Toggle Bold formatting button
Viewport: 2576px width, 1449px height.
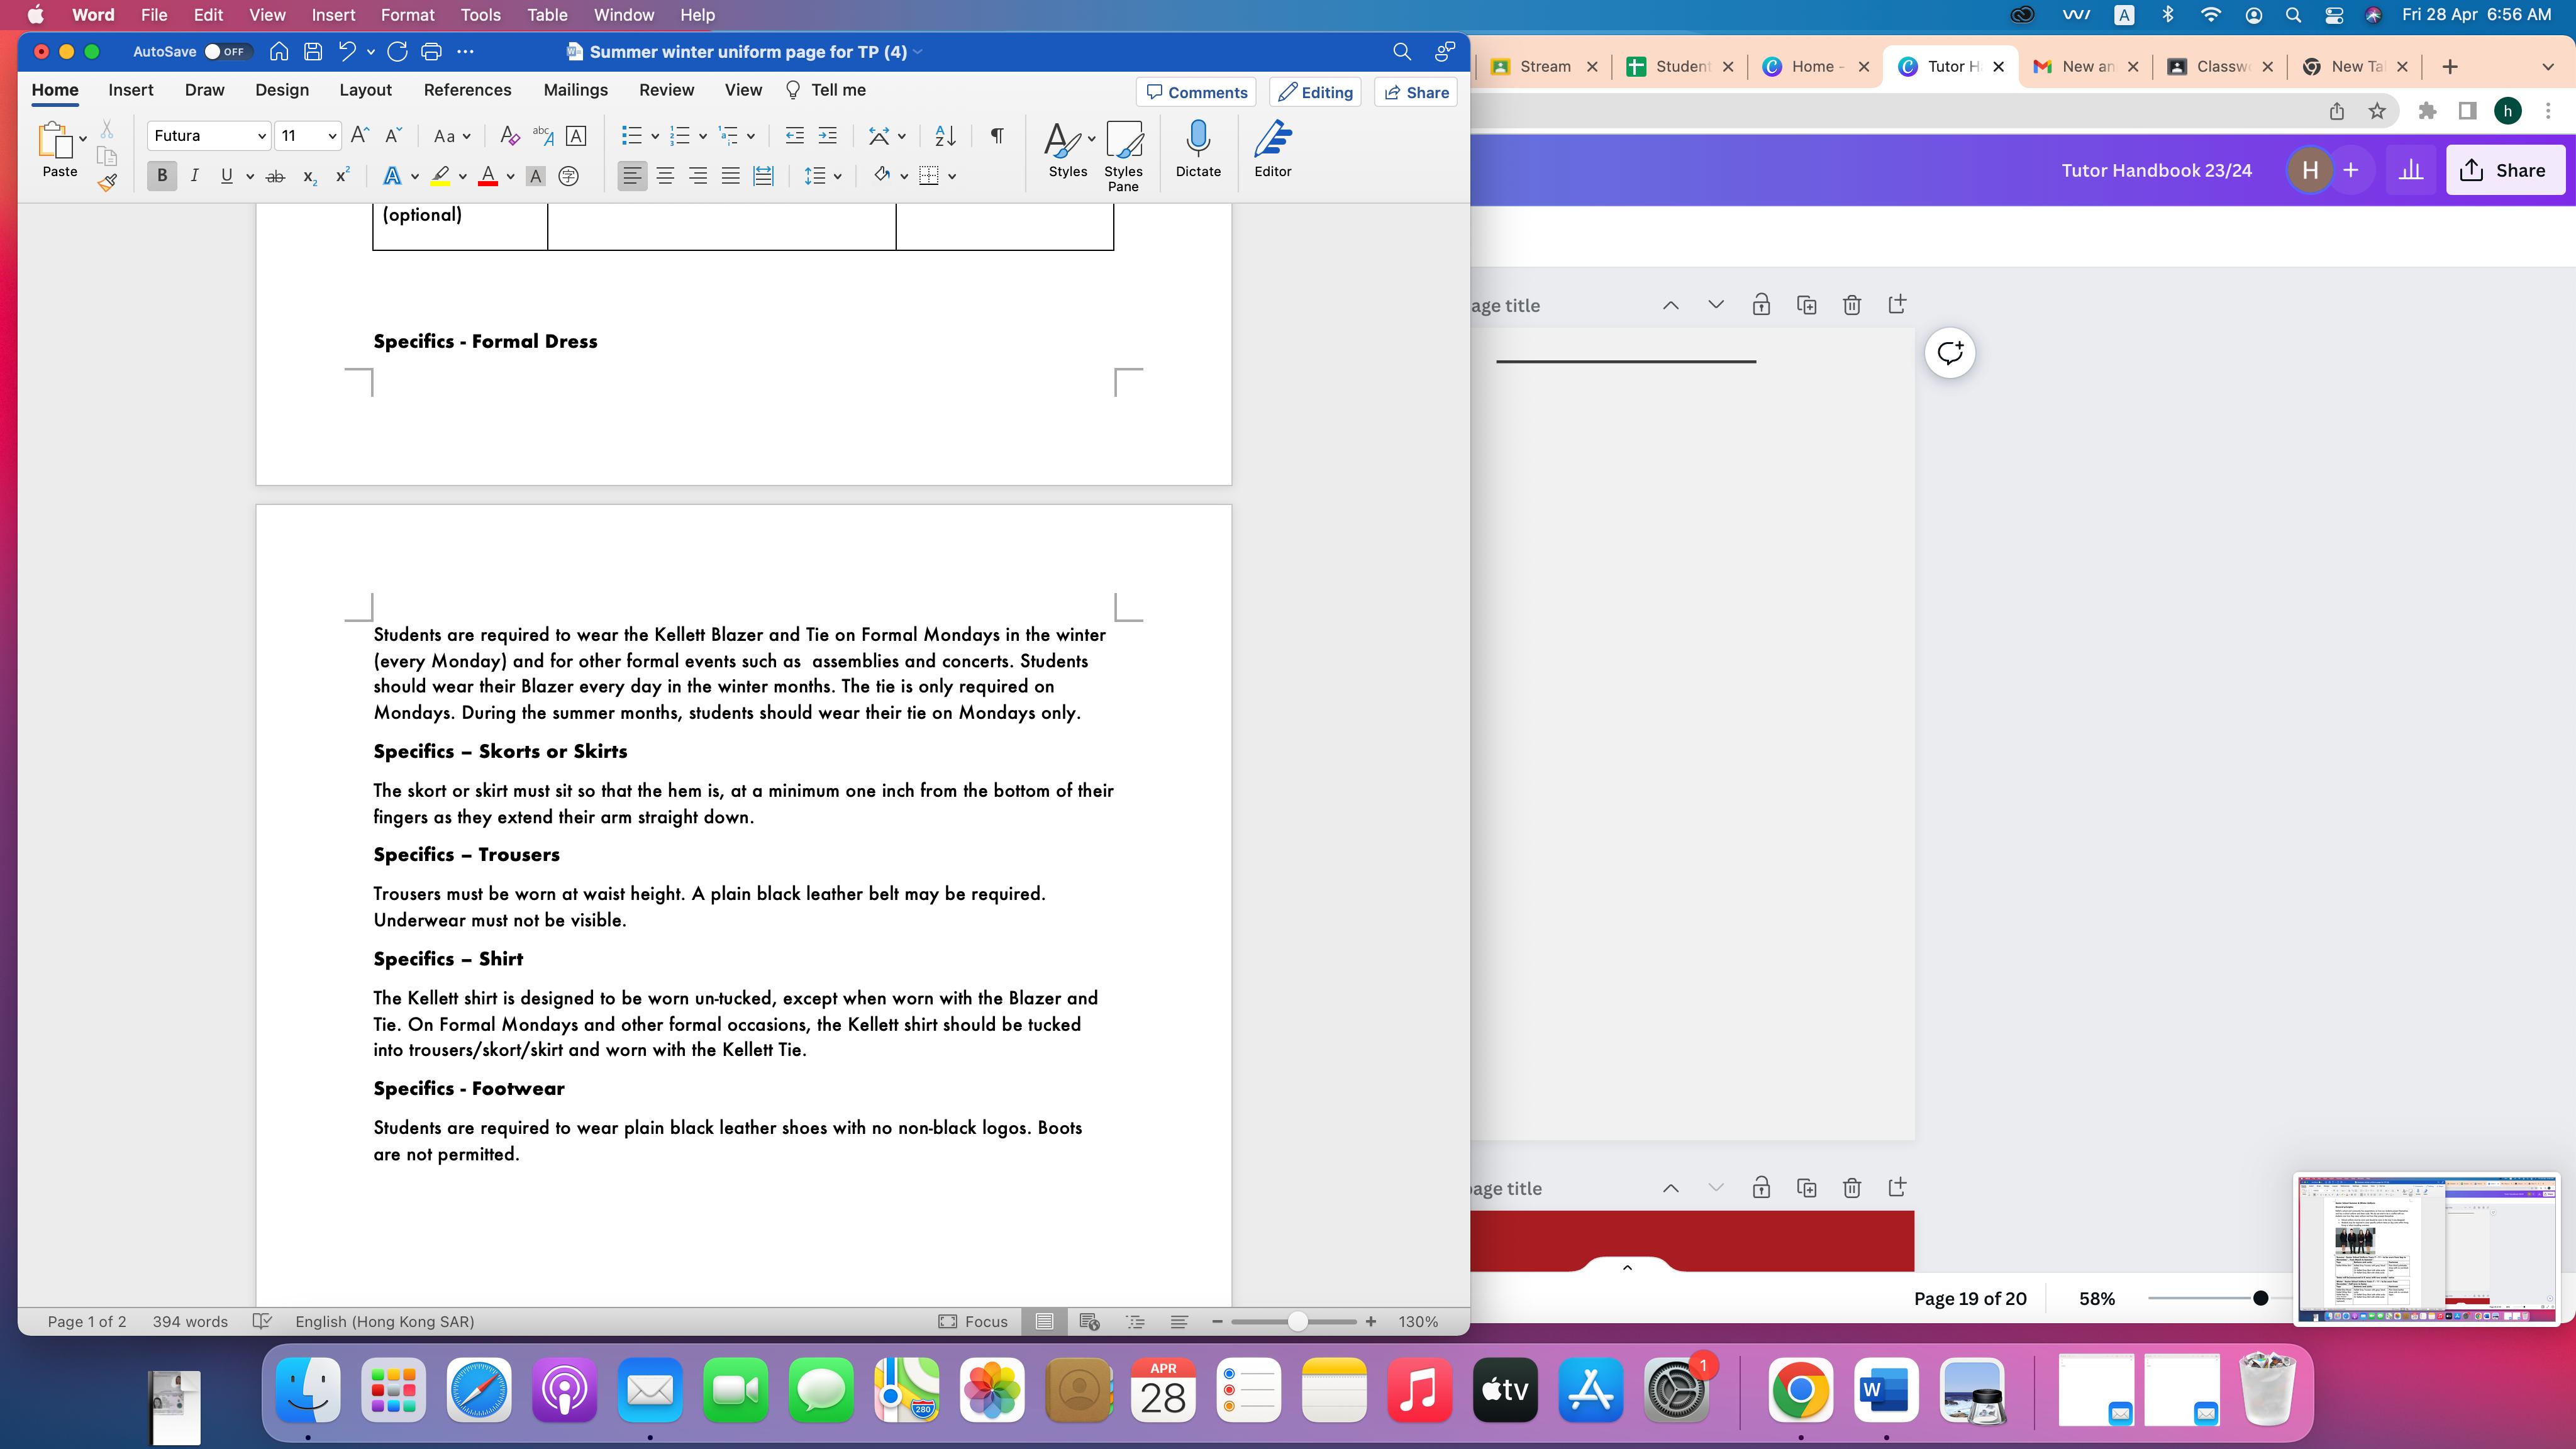pos(162,176)
